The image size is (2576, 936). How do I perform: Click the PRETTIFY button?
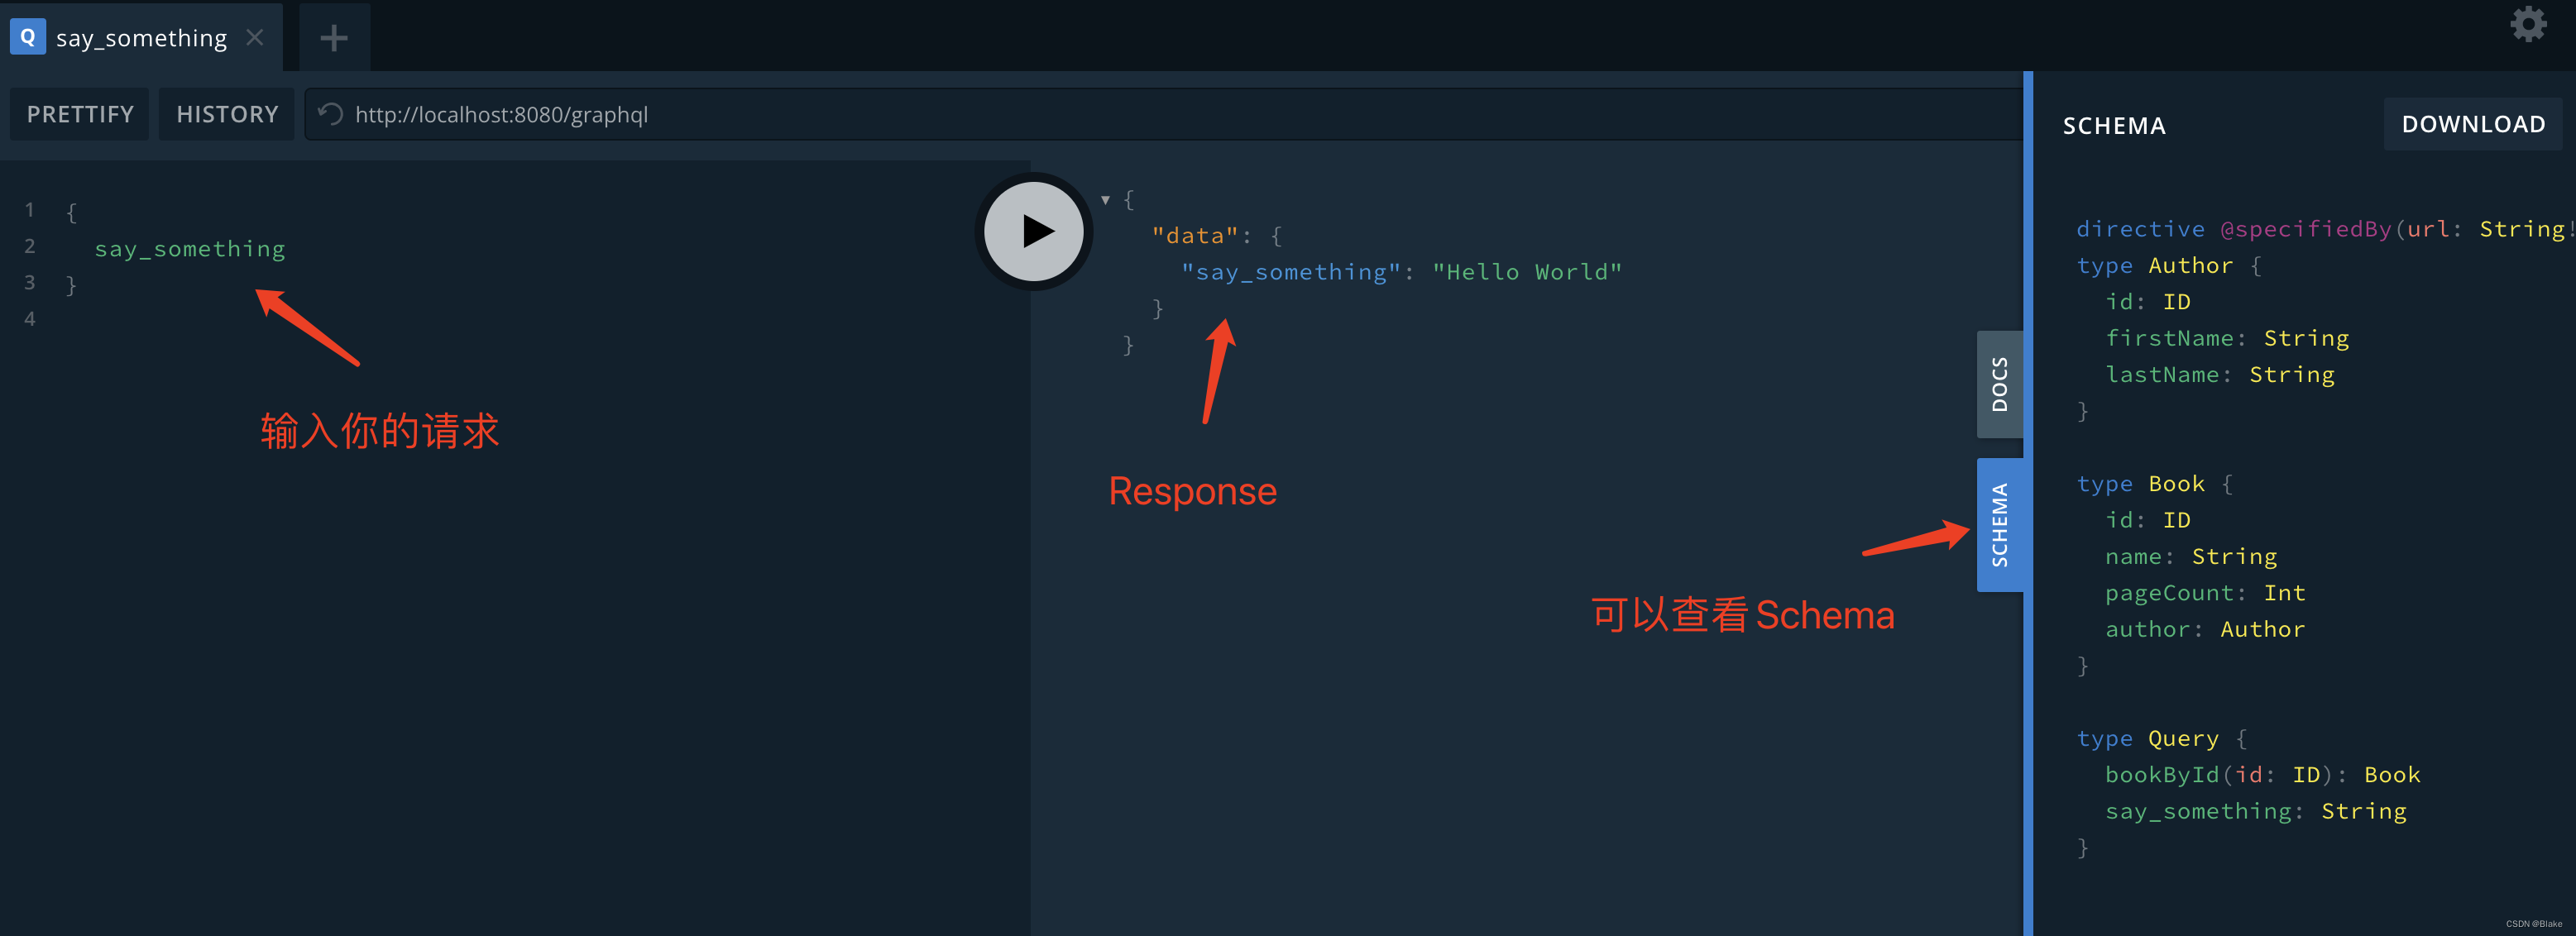coord(79,113)
